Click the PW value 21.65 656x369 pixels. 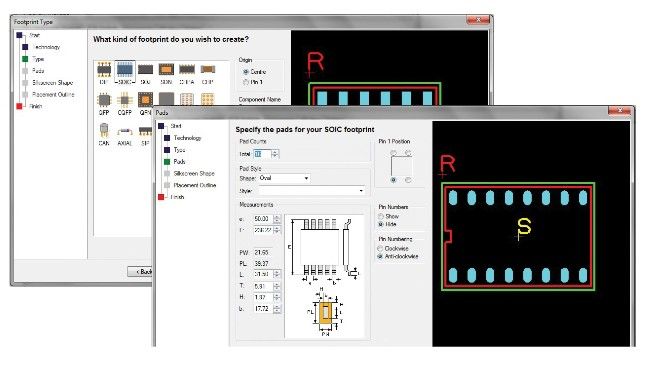tap(261, 253)
